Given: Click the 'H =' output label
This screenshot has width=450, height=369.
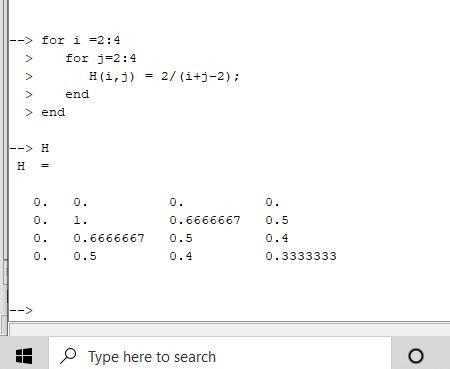Looking at the screenshot, I should pos(33,166).
